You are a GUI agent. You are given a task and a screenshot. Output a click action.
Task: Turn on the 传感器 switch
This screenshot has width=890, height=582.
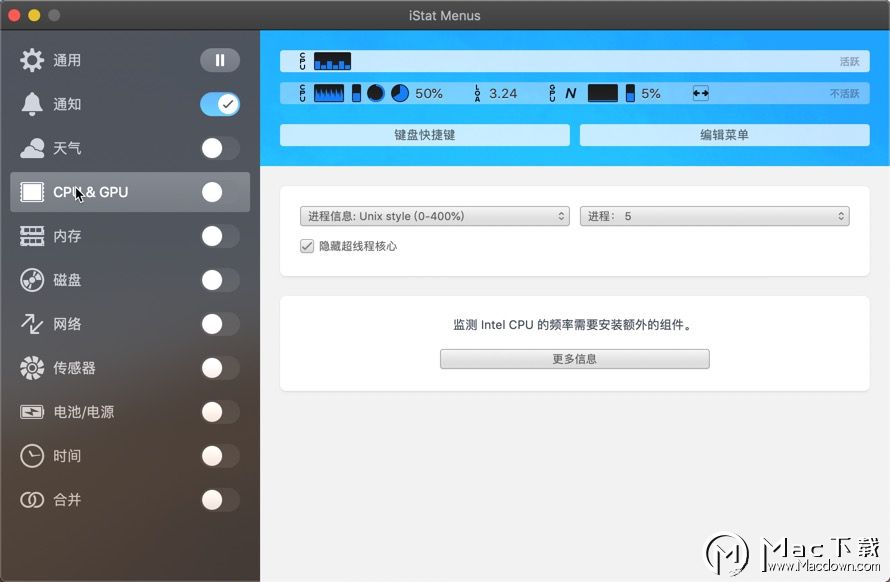pyautogui.click(x=220, y=368)
